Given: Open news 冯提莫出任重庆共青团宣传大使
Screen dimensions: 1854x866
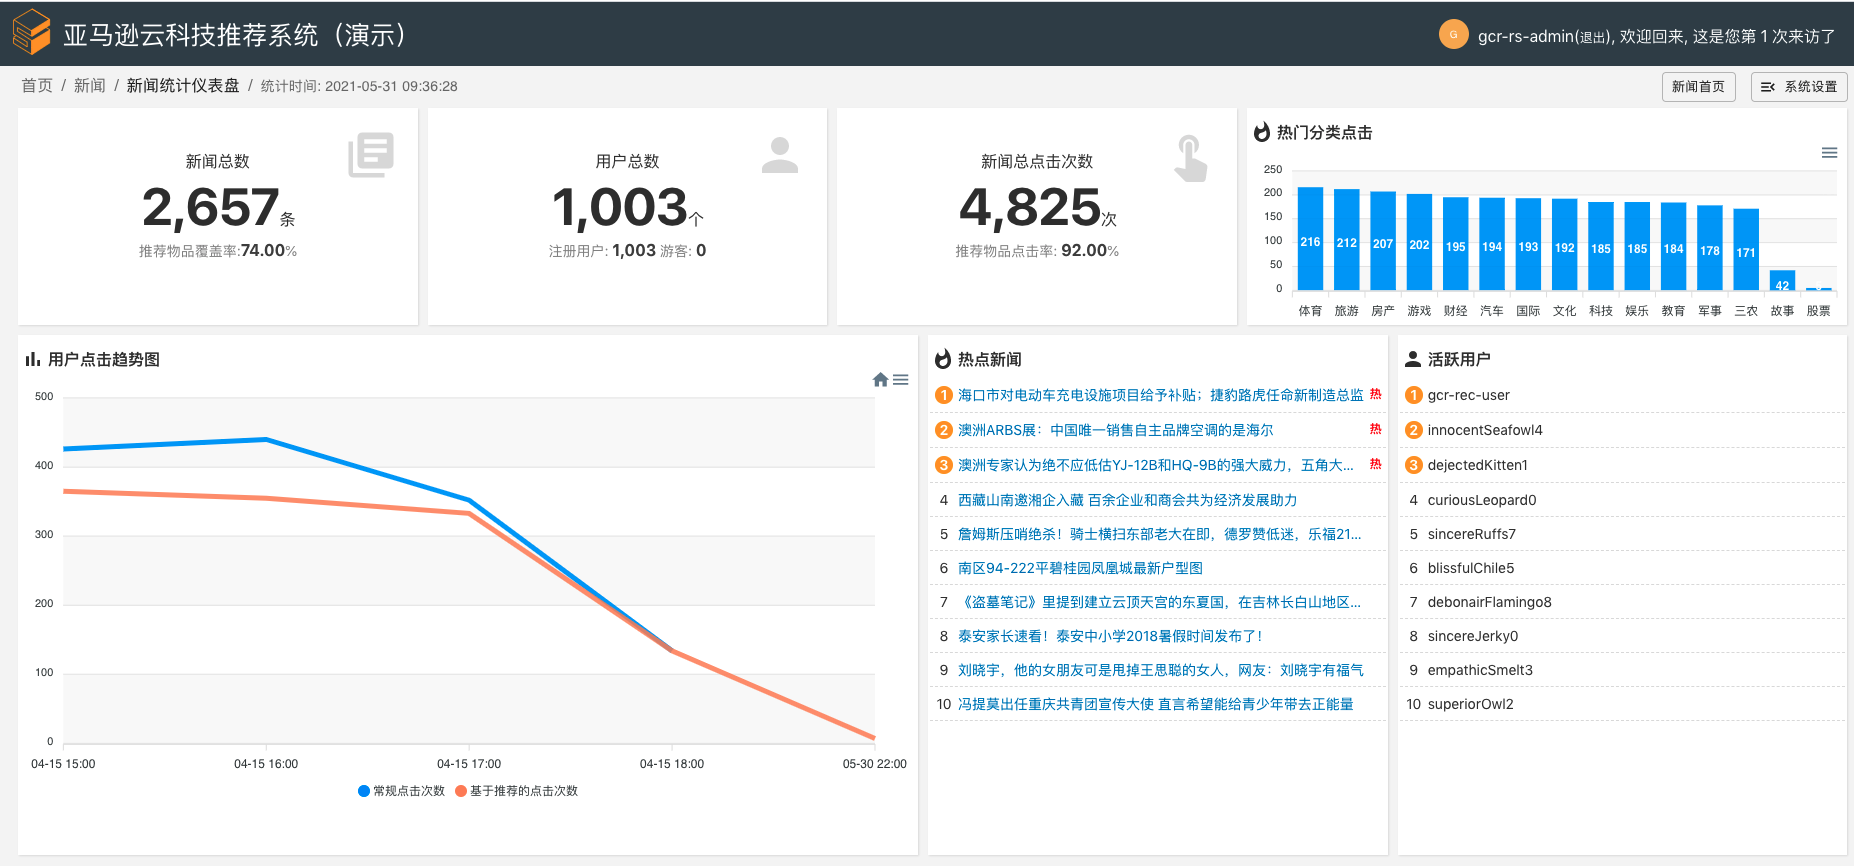Looking at the screenshot, I should click(1155, 704).
